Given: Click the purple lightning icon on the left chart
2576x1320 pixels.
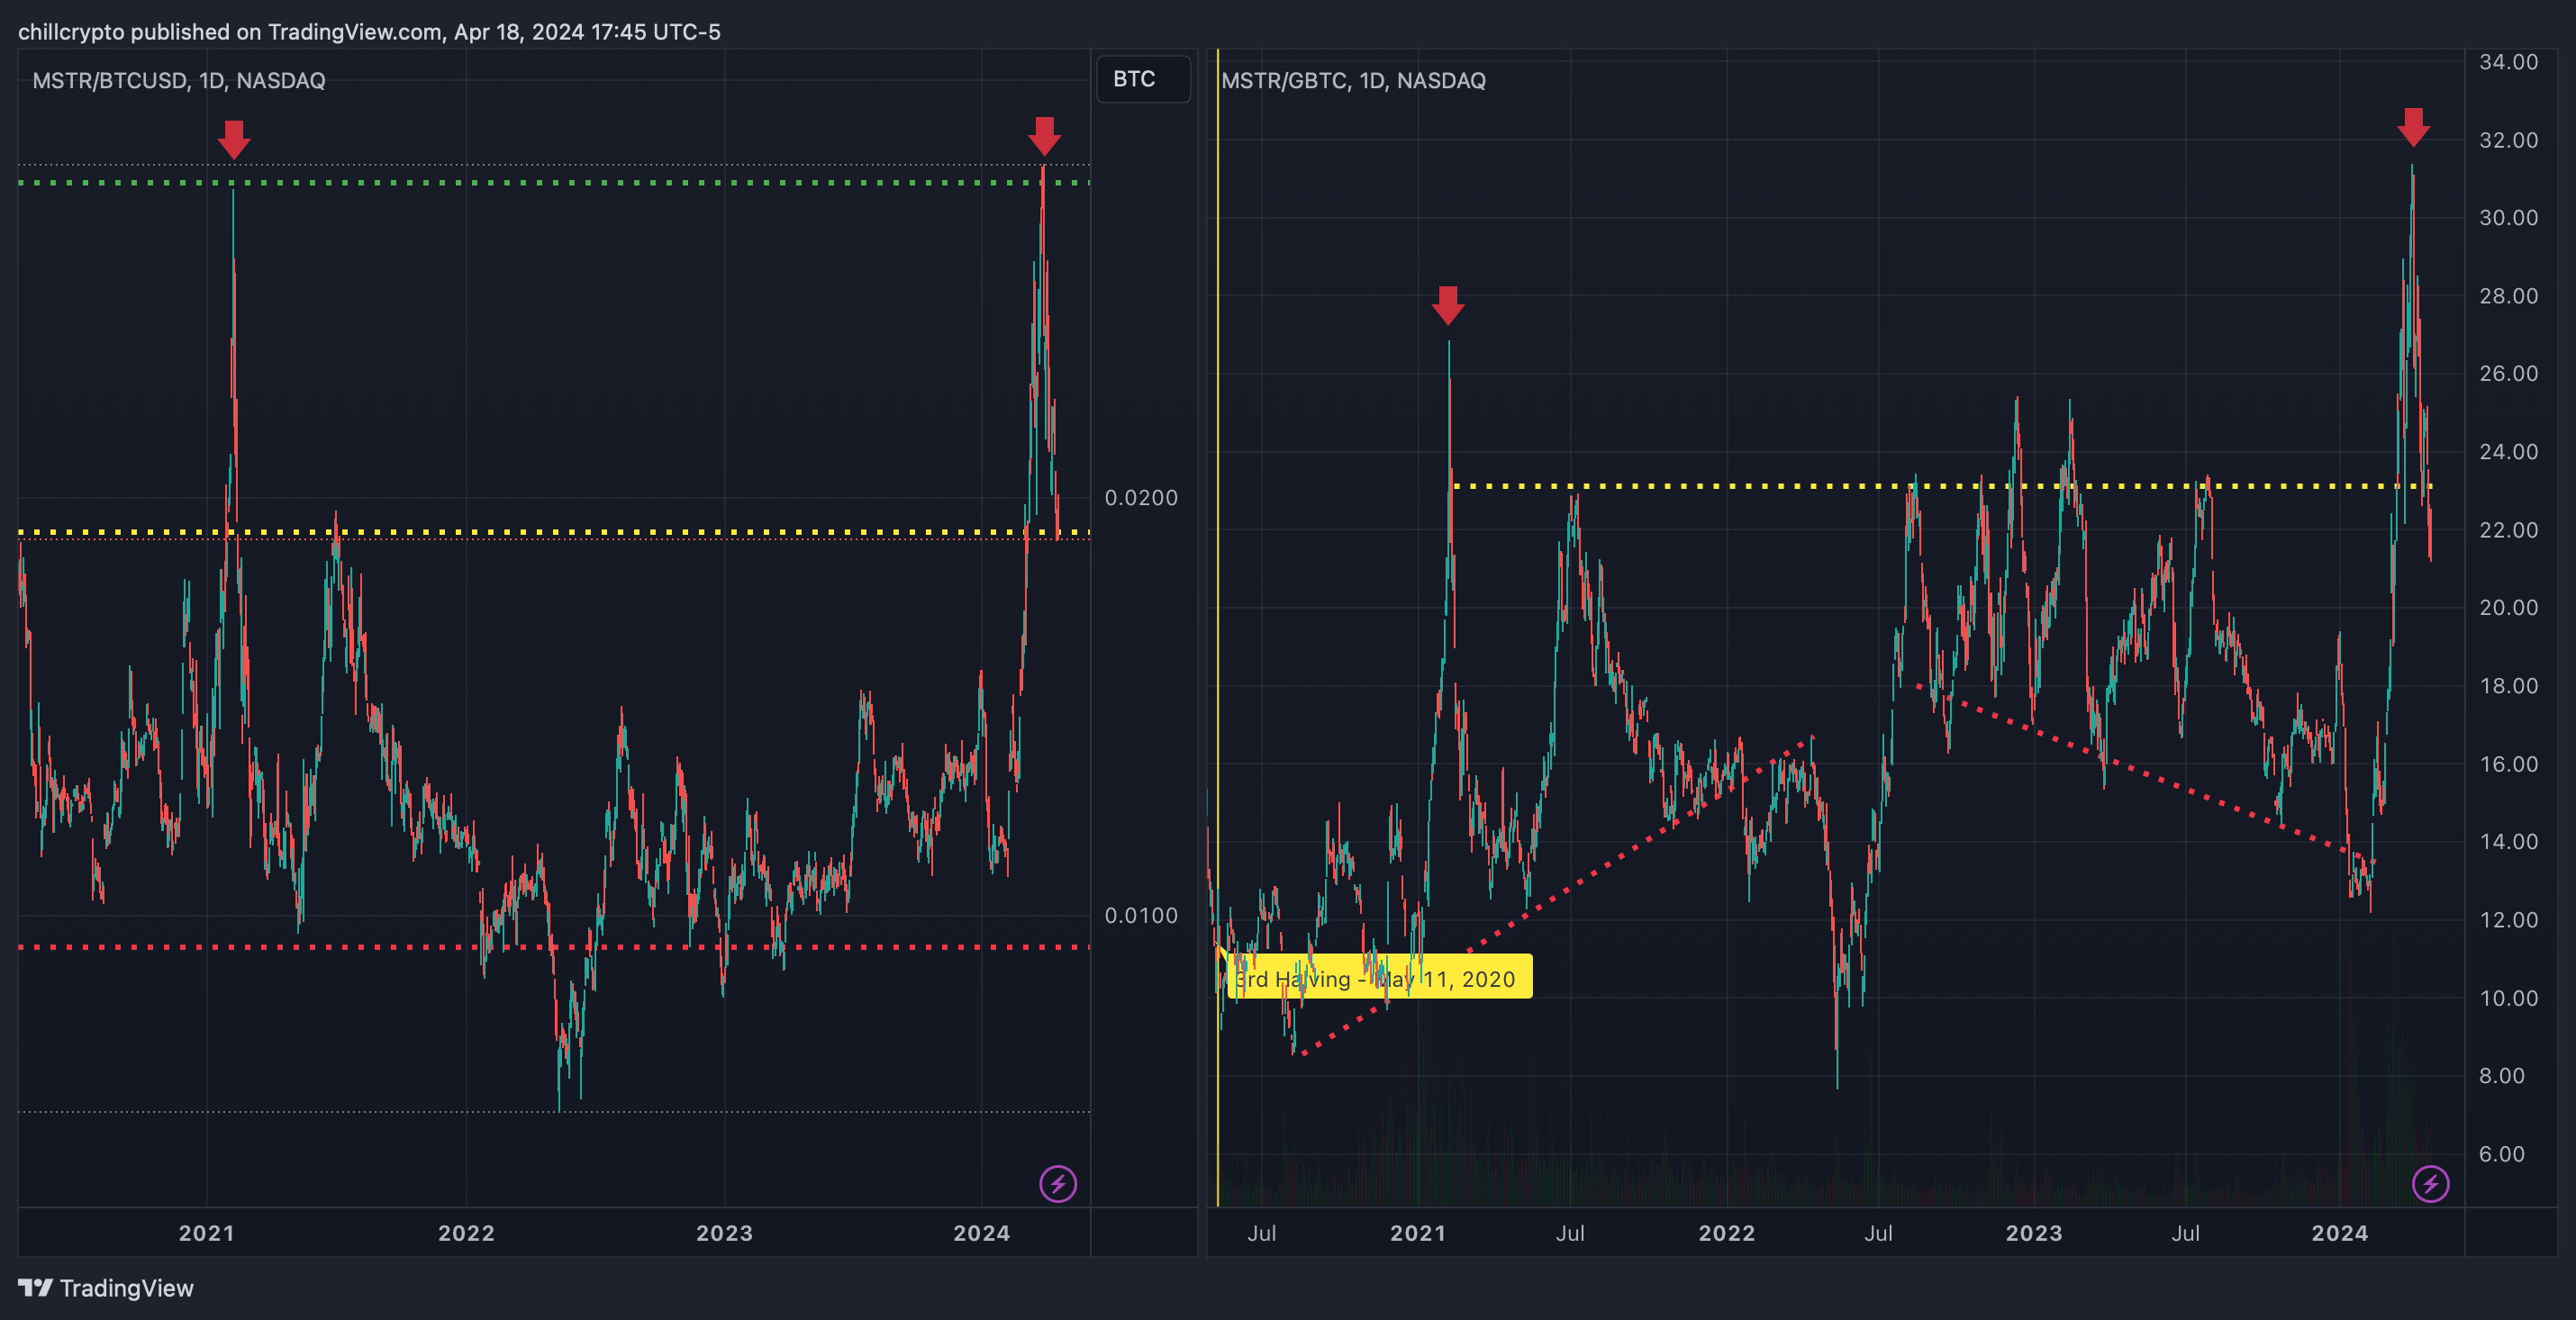Looking at the screenshot, I should coord(1058,1184).
